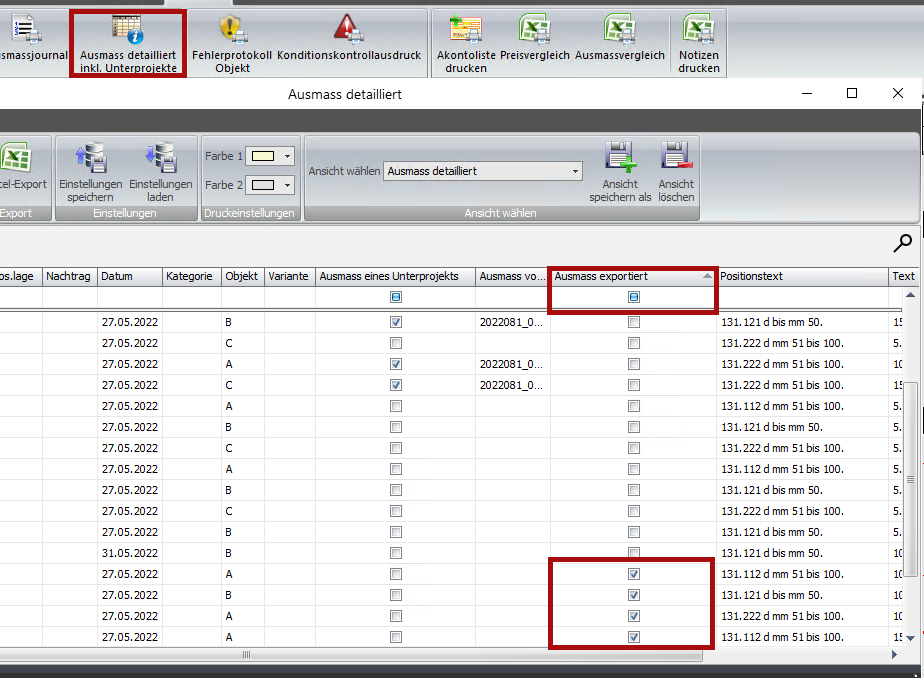The width and height of the screenshot is (924, 678).
Task: Open the Farbe 1 color dropdown
Action: (x=288, y=156)
